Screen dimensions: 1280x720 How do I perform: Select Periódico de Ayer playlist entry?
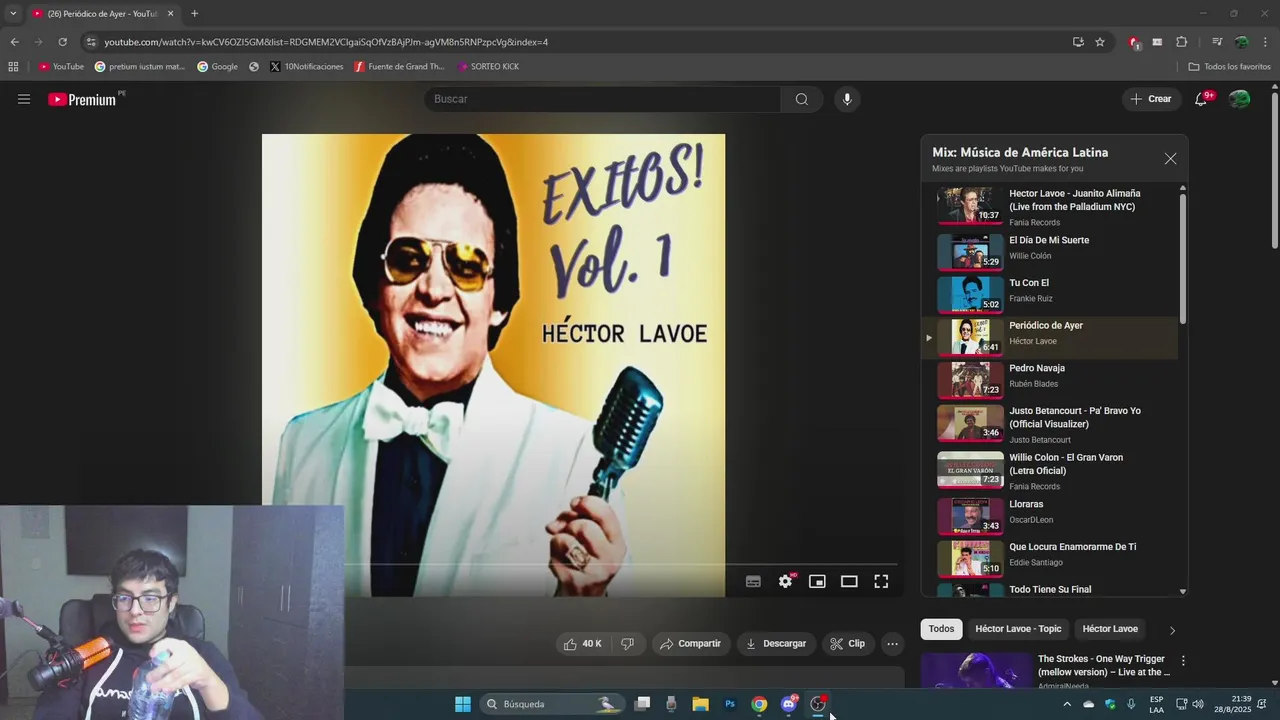pos(1050,337)
